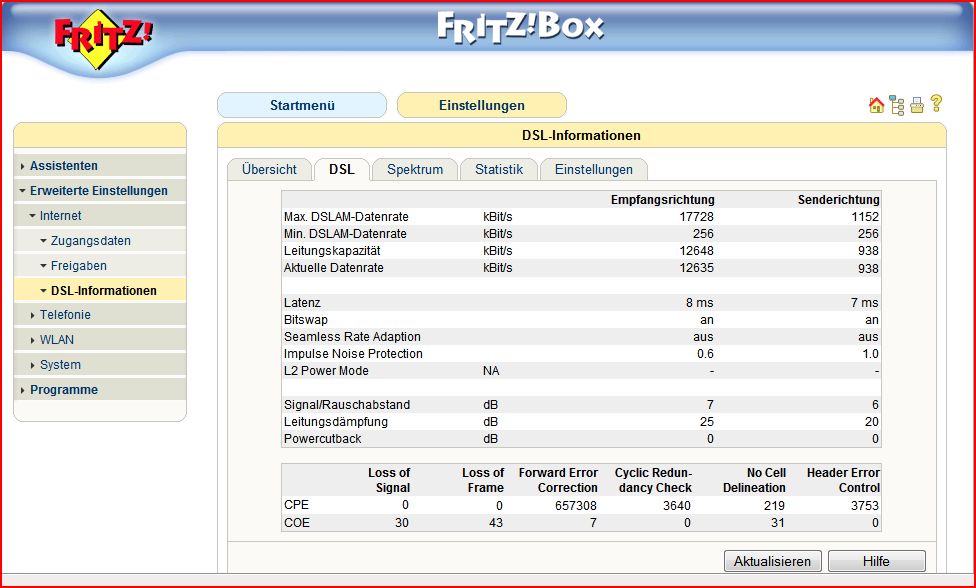Open the sitemap tree icon

pyautogui.click(x=897, y=105)
